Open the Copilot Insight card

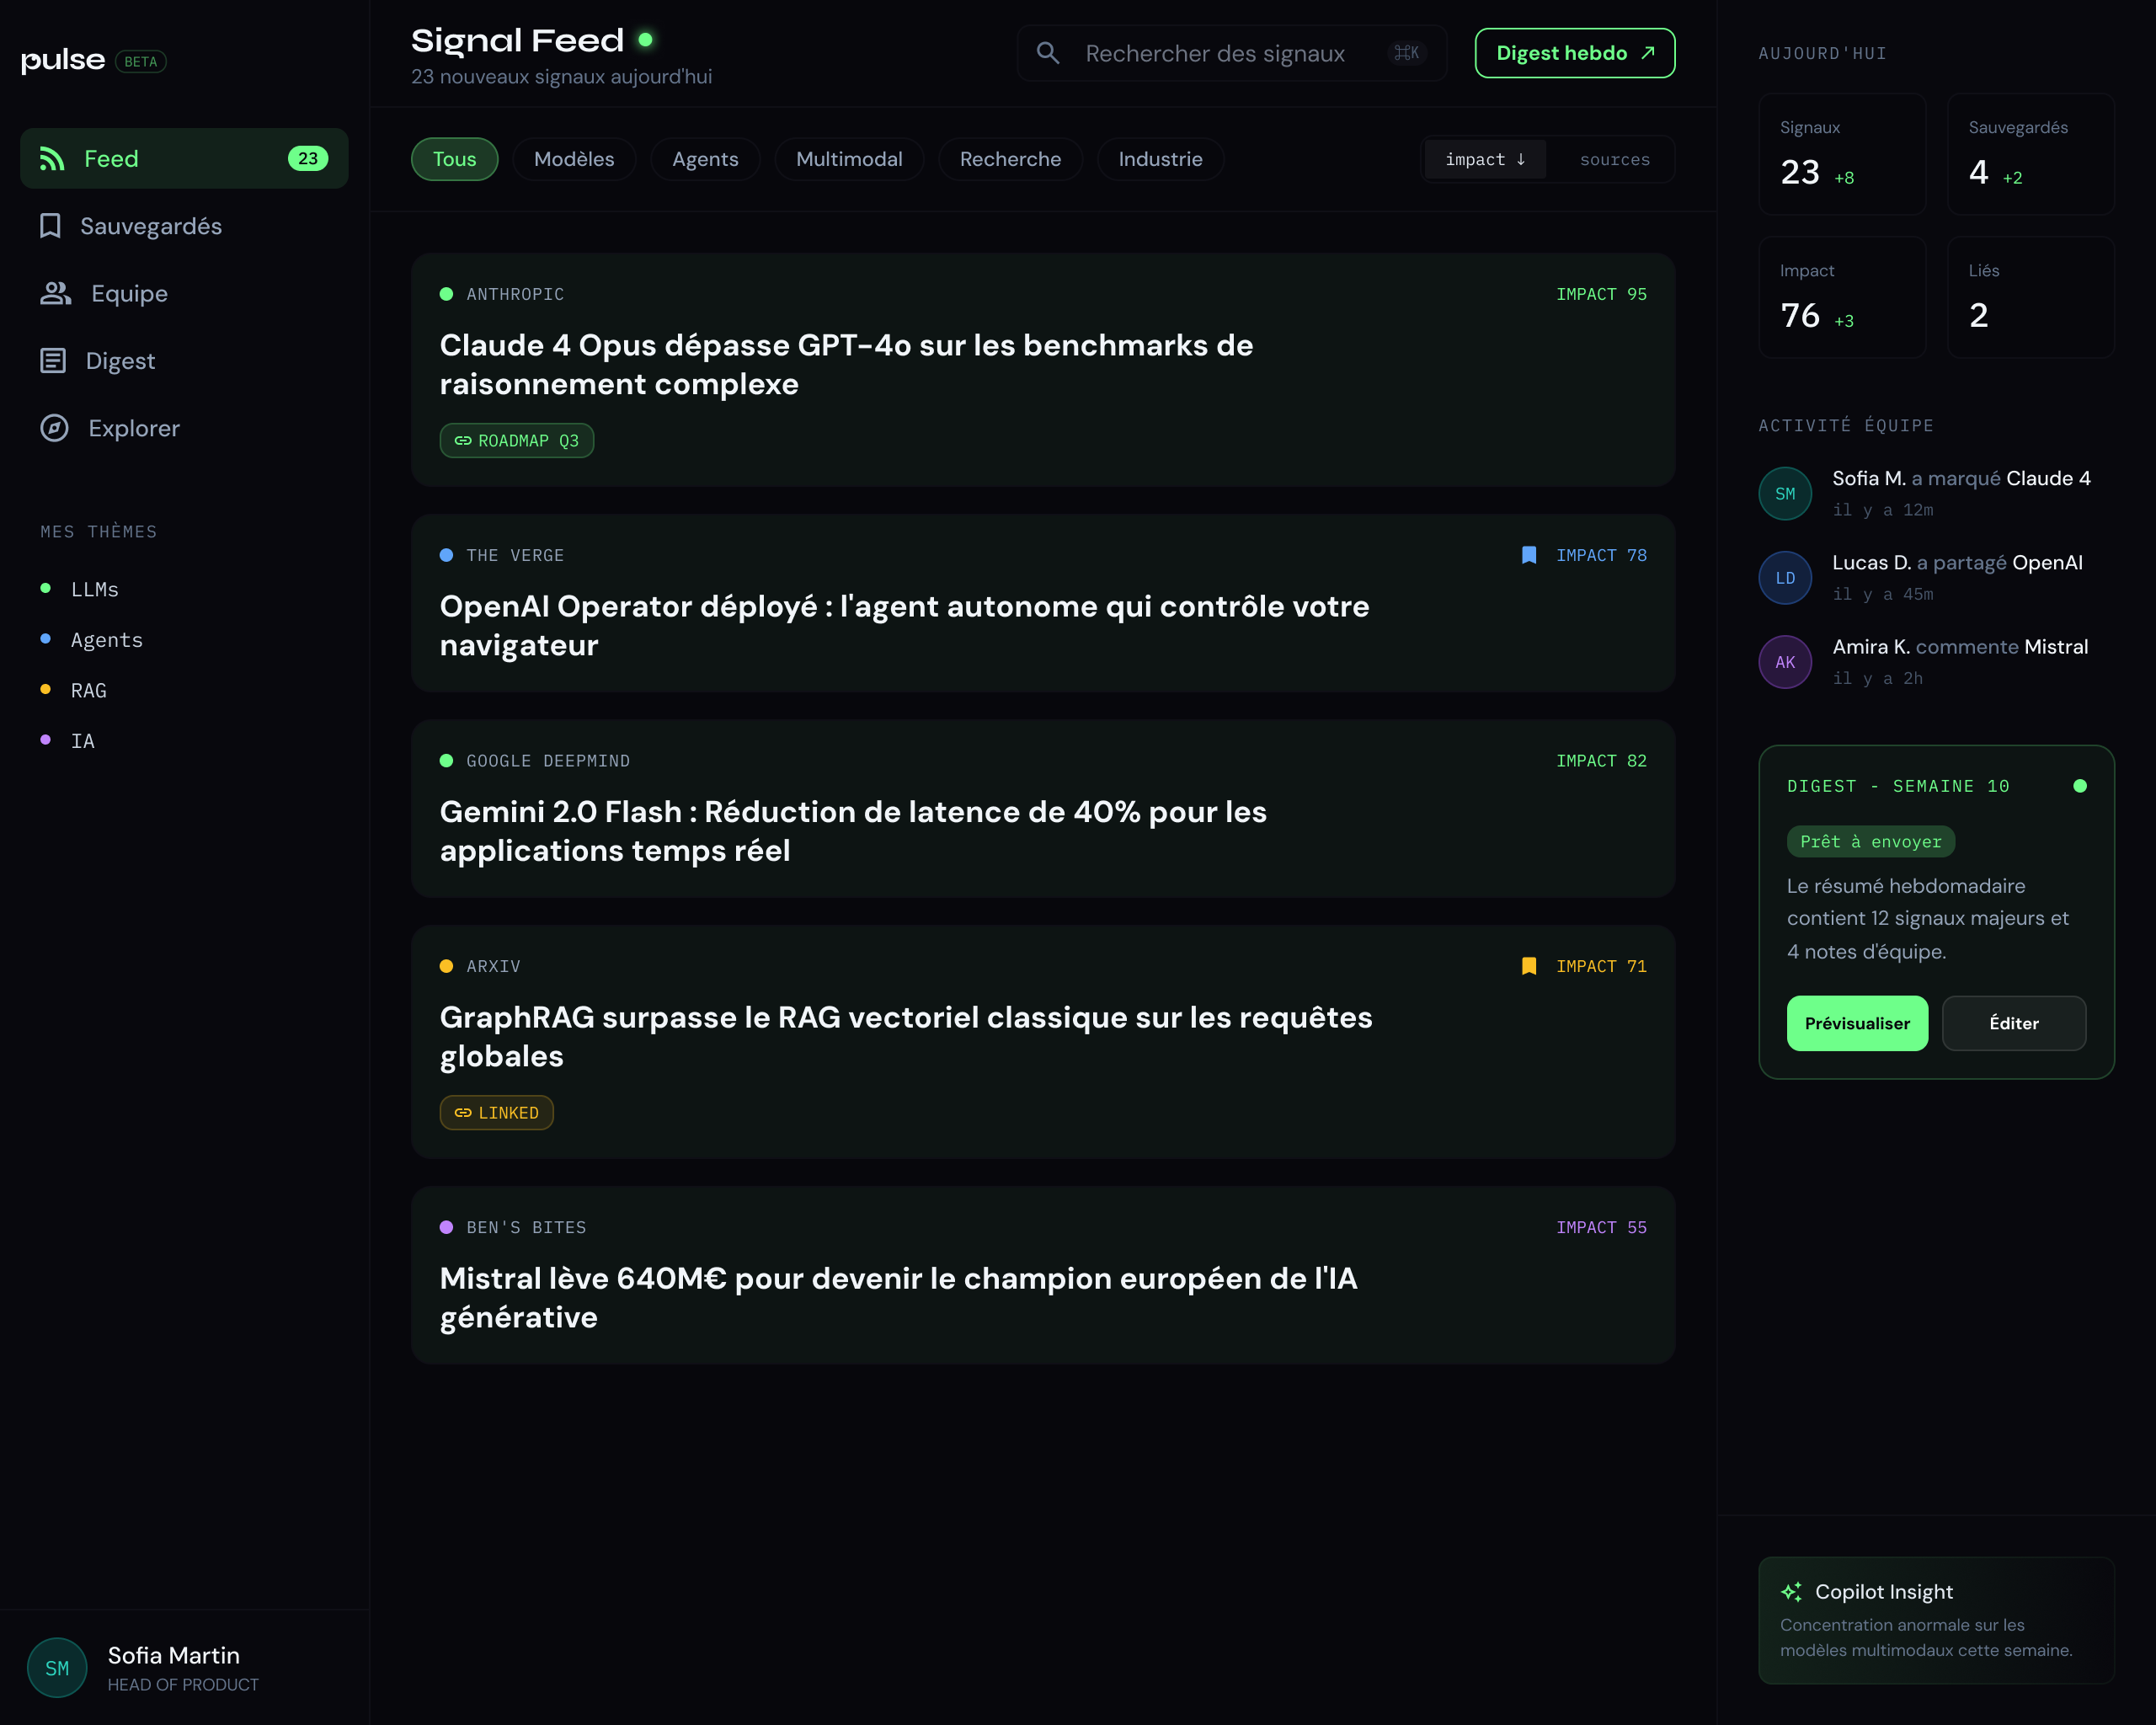click(1936, 1620)
